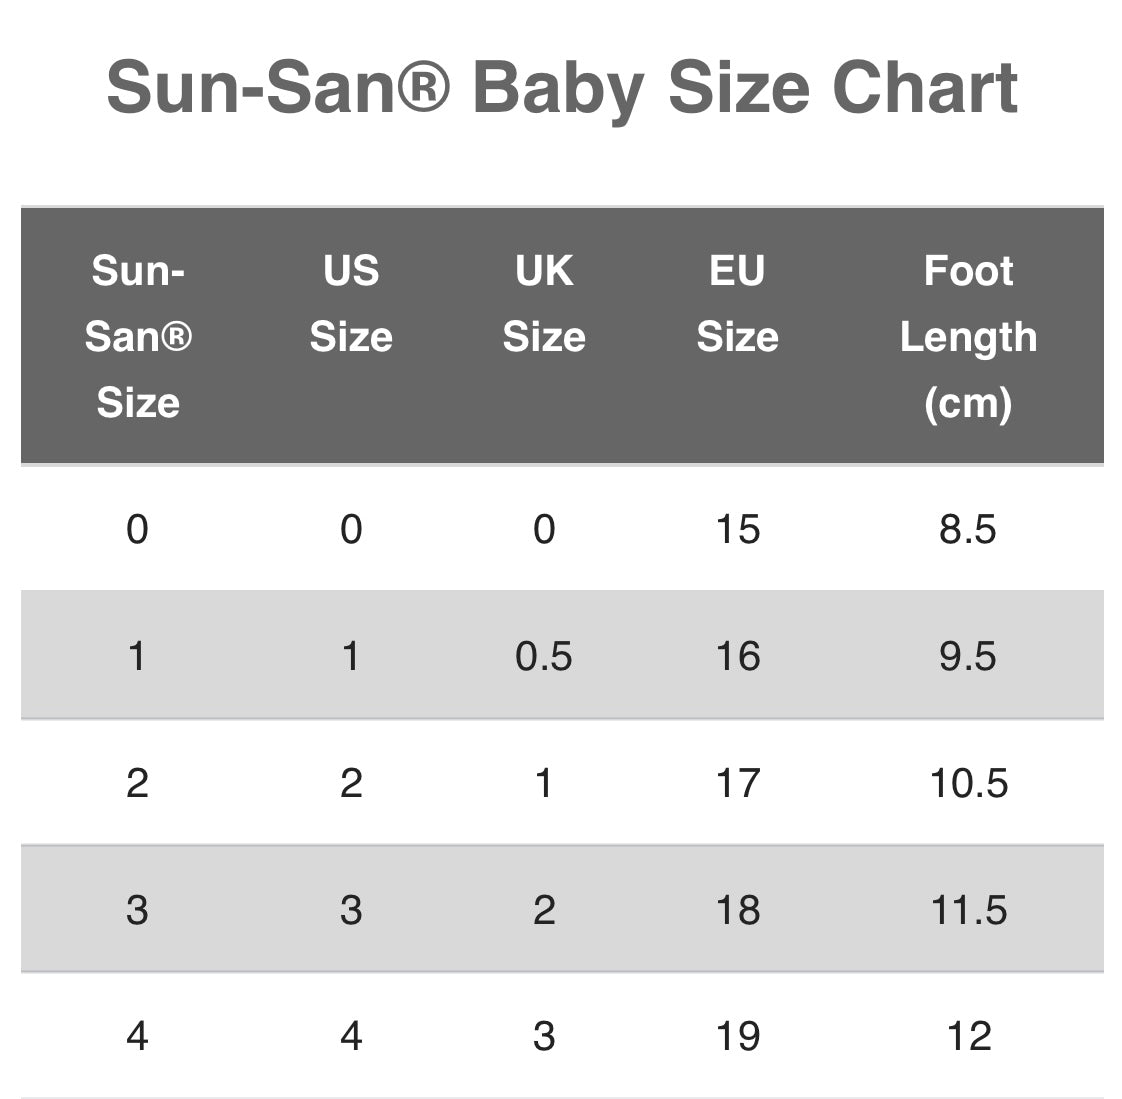1122x1099 pixels.
Task: Select Sun-San size 3 row's first cell
Action: coord(137,910)
